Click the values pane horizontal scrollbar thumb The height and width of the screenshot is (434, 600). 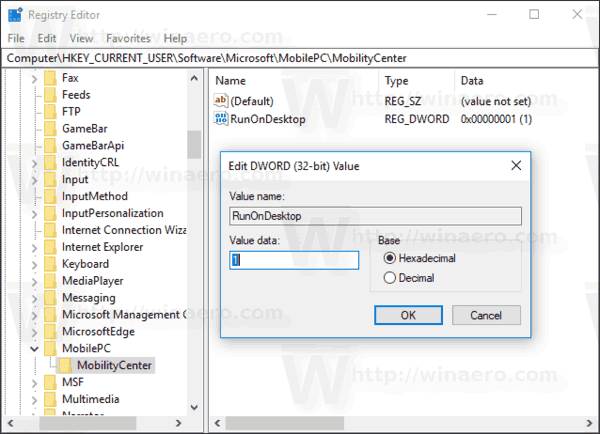click(x=285, y=423)
